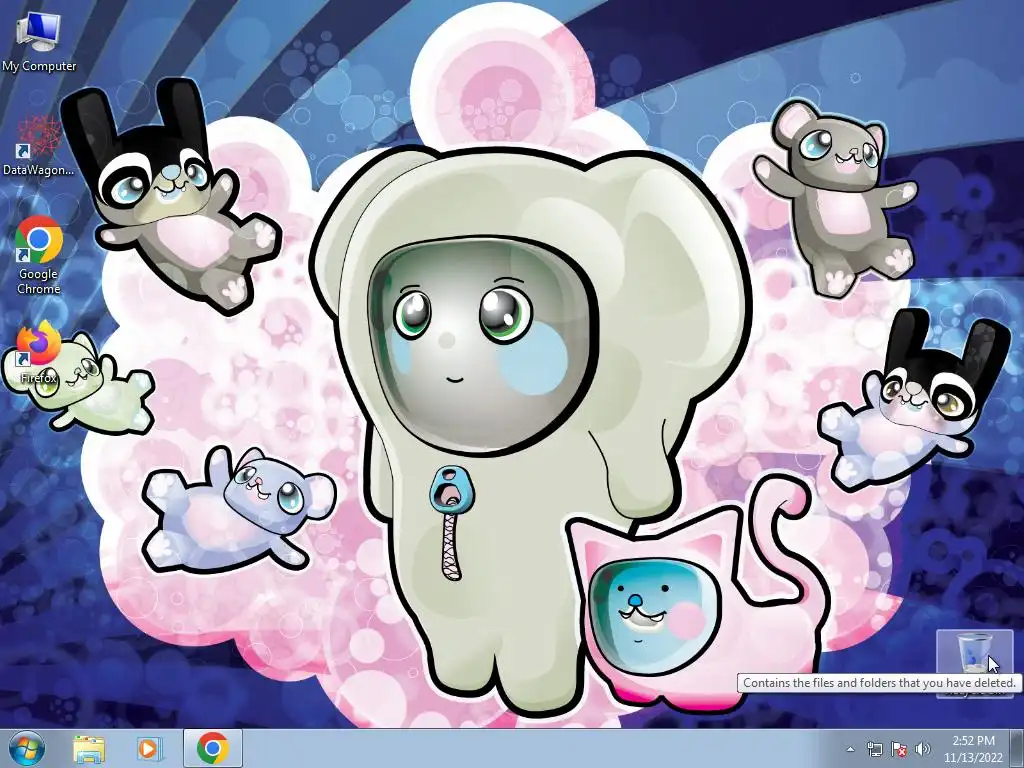
Task: Select the DataWagon desktop shortcut
Action: [x=39, y=146]
